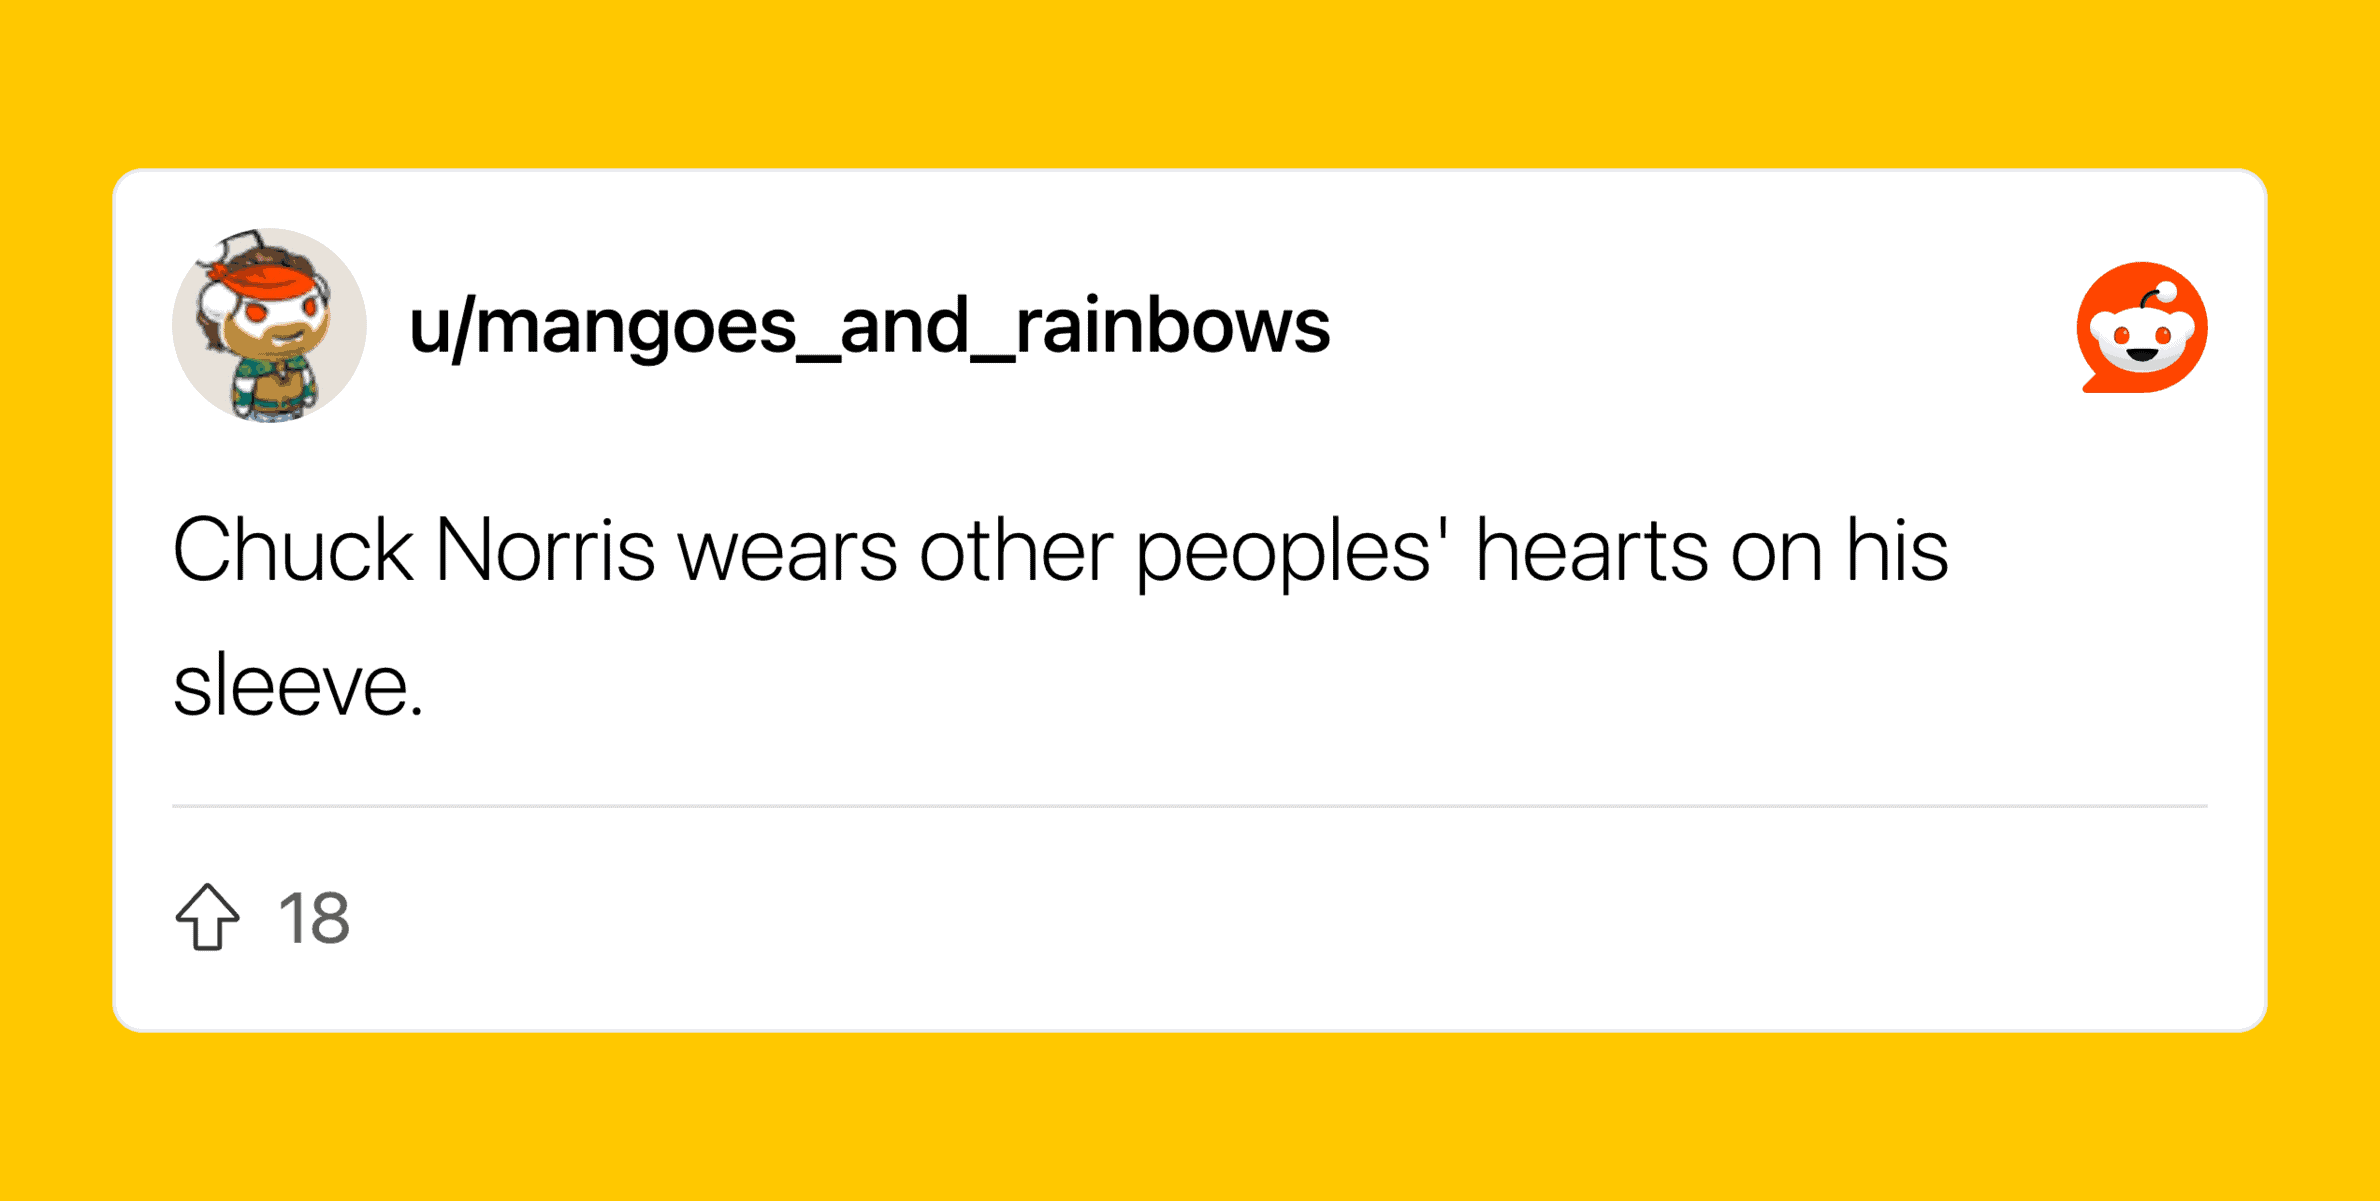Click the yellow background above the card

point(1190,80)
